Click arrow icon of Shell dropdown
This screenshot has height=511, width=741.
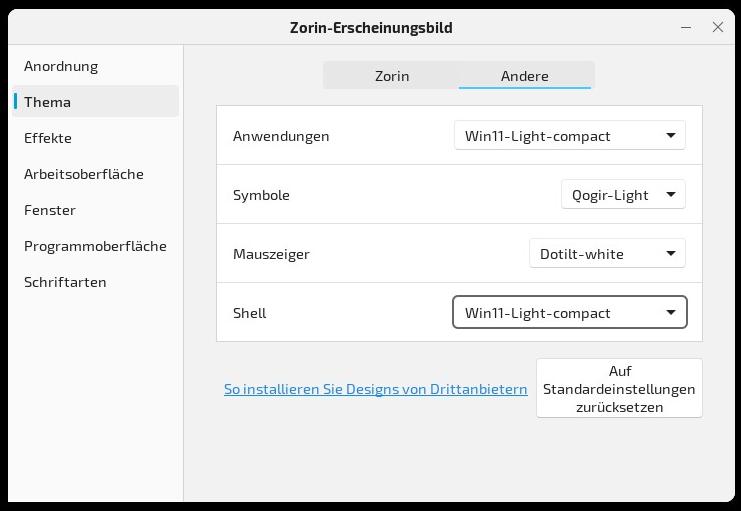click(671, 313)
